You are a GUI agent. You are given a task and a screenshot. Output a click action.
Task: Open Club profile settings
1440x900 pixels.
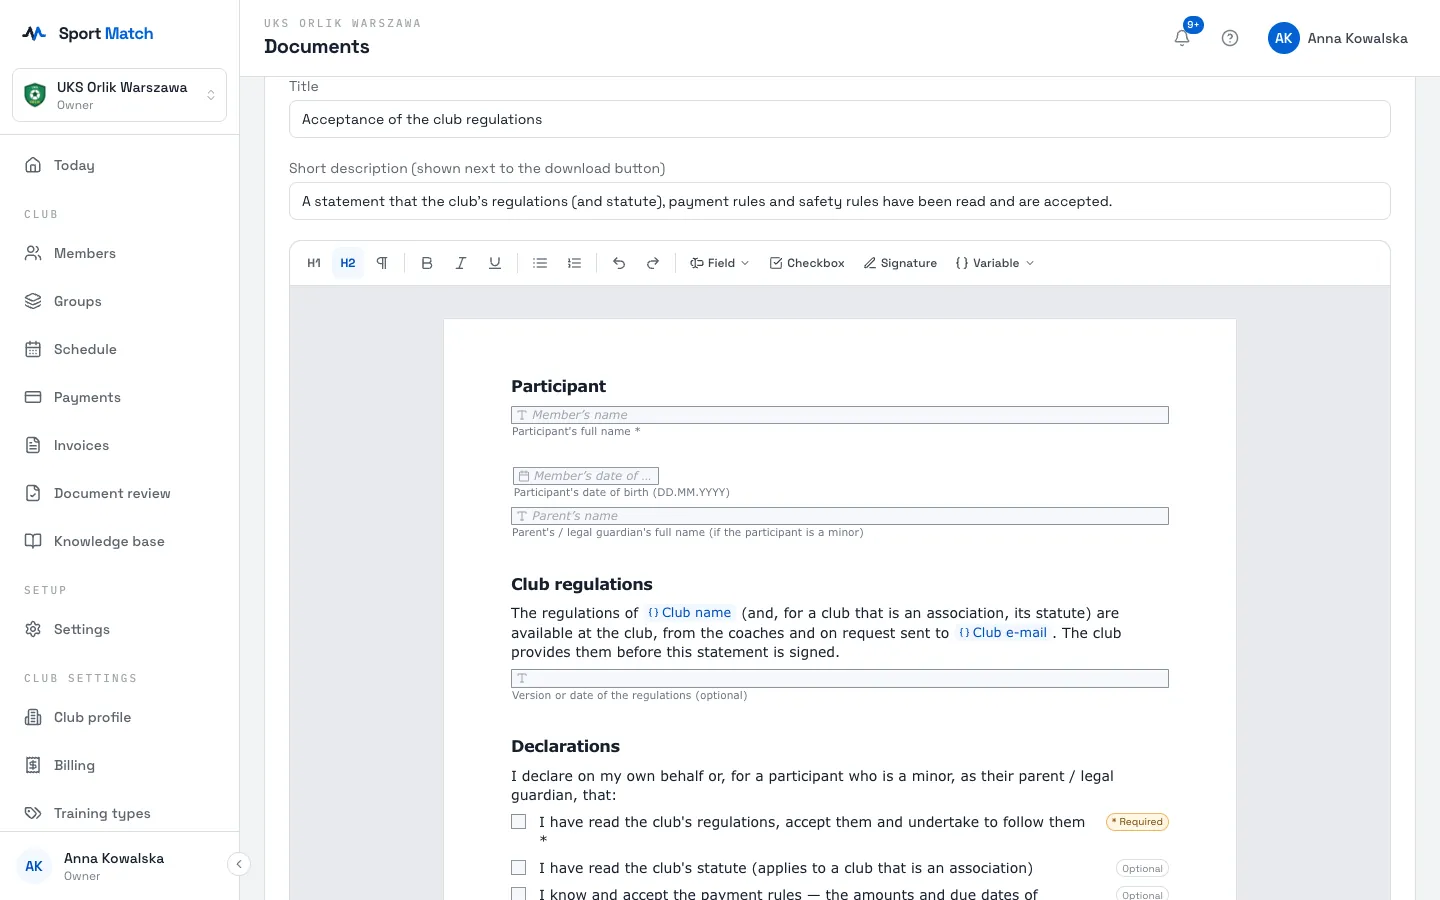click(119, 717)
